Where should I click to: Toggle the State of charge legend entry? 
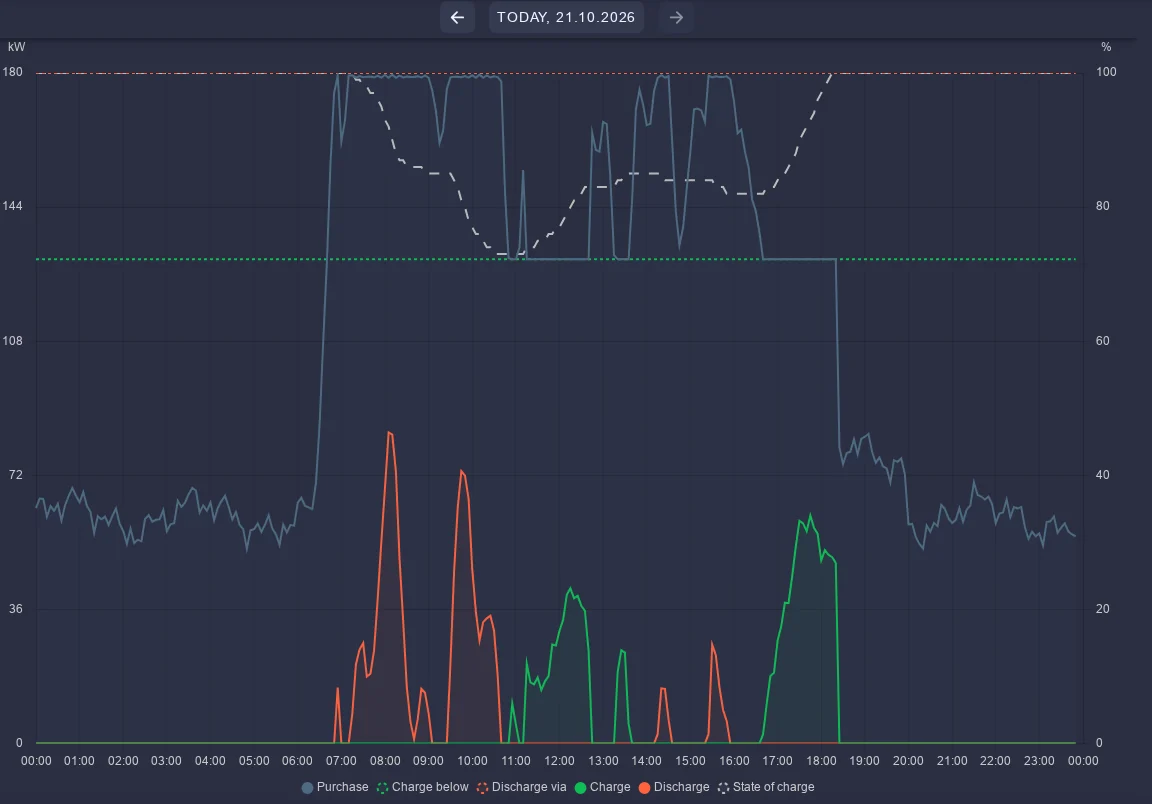tap(766, 787)
